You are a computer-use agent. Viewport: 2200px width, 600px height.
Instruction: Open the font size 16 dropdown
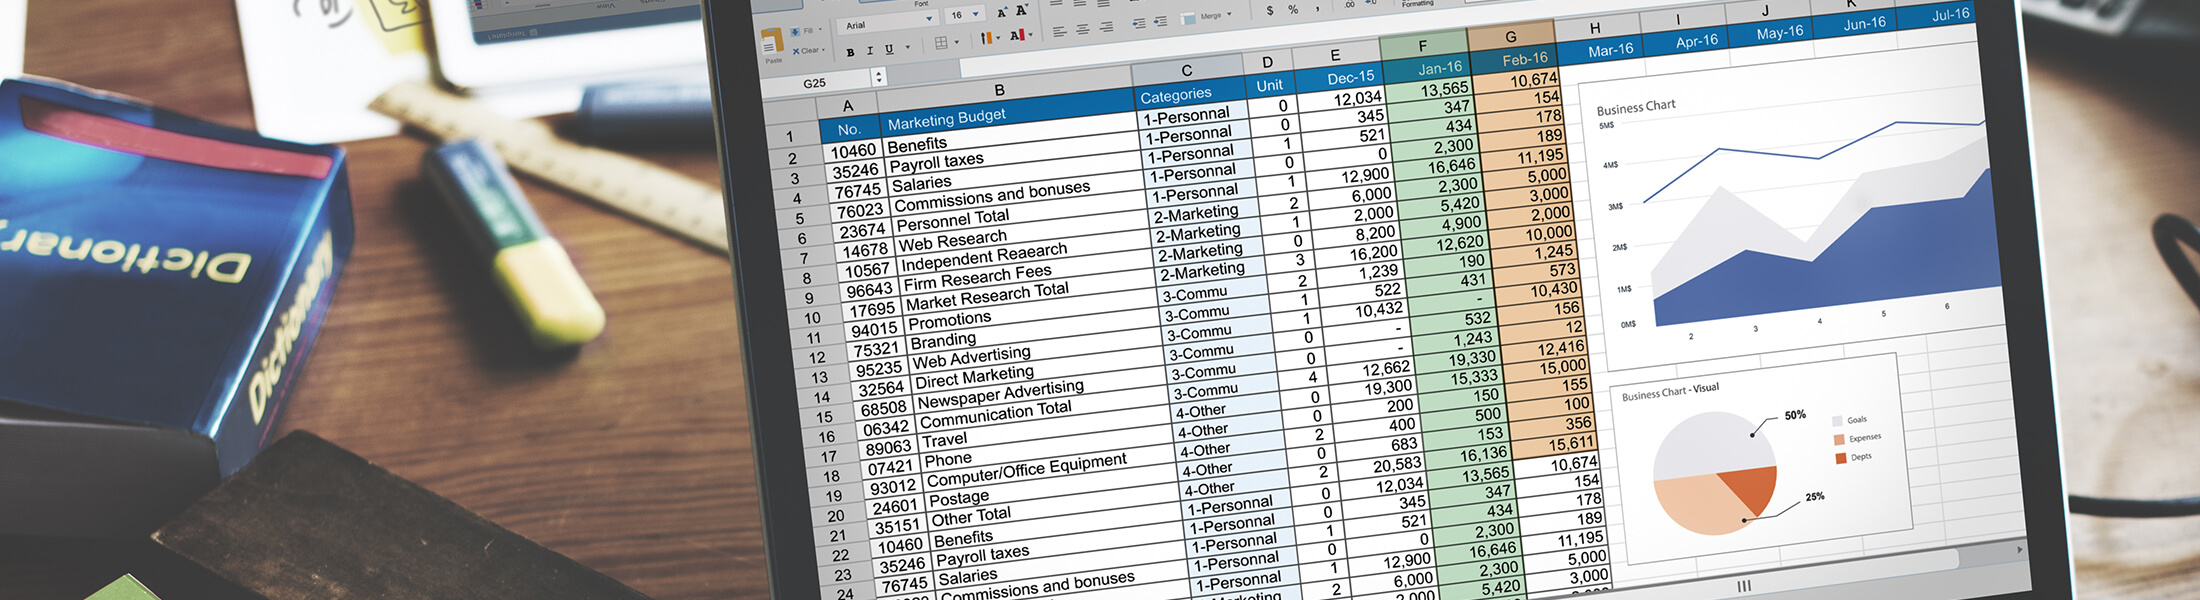click(975, 14)
